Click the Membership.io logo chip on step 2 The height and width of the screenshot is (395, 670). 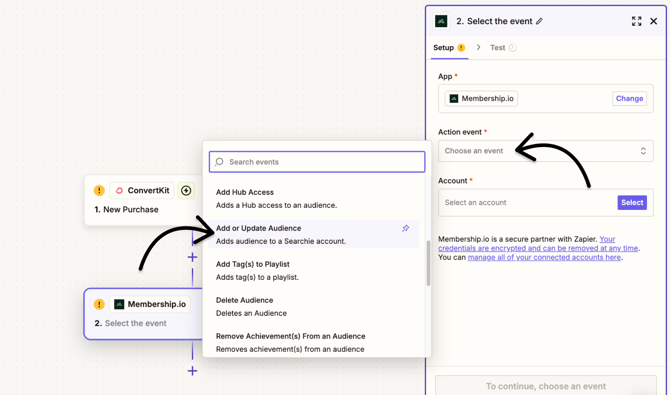point(150,304)
